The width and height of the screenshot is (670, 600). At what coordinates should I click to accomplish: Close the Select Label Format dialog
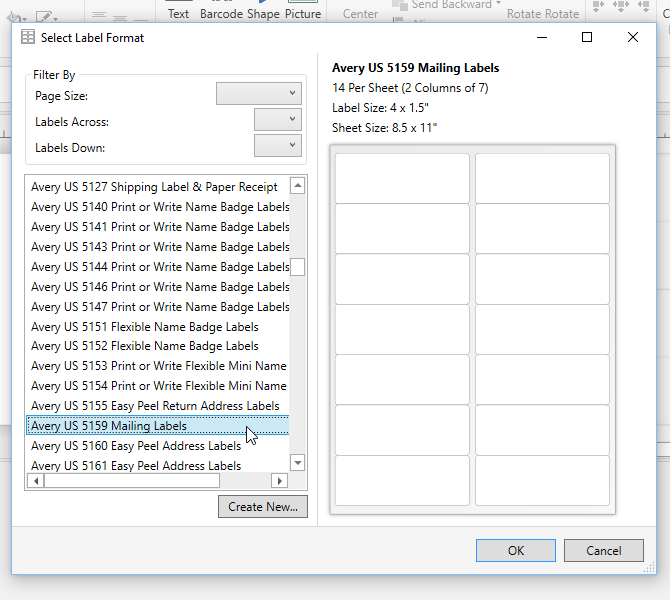point(633,37)
